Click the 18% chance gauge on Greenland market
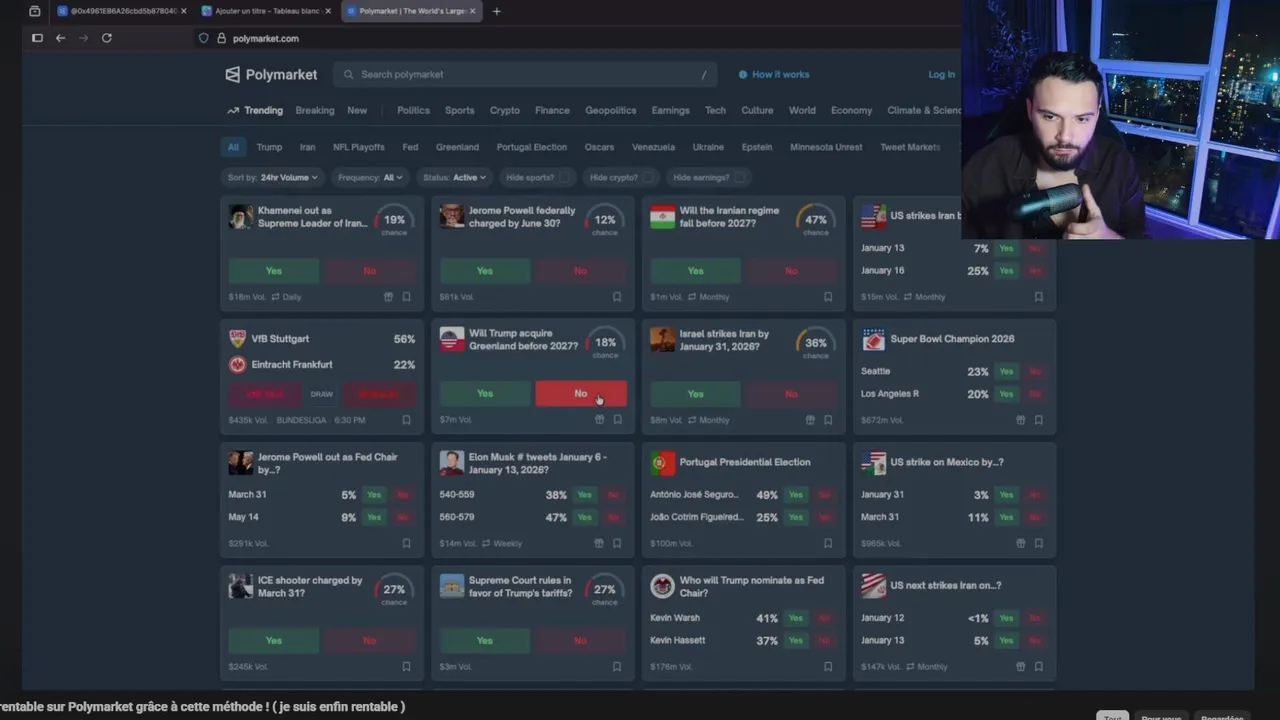Viewport: 1280px width, 720px height. pos(605,345)
